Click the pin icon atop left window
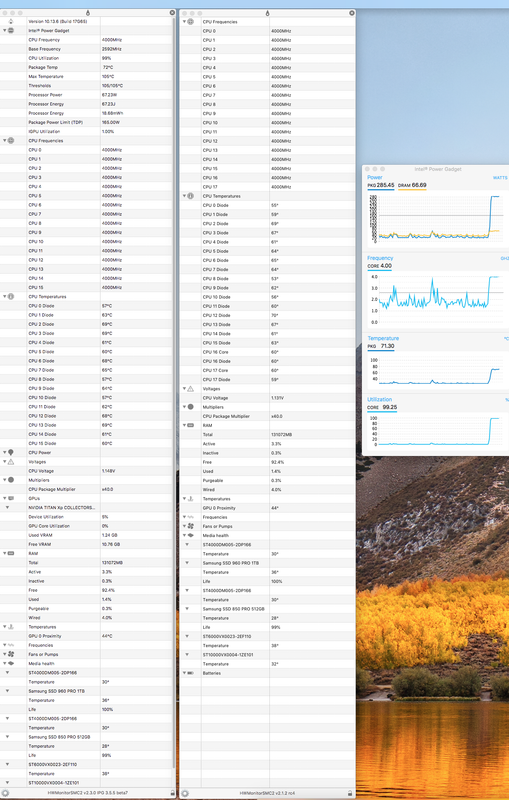The height and width of the screenshot is (800, 509). coord(88,13)
